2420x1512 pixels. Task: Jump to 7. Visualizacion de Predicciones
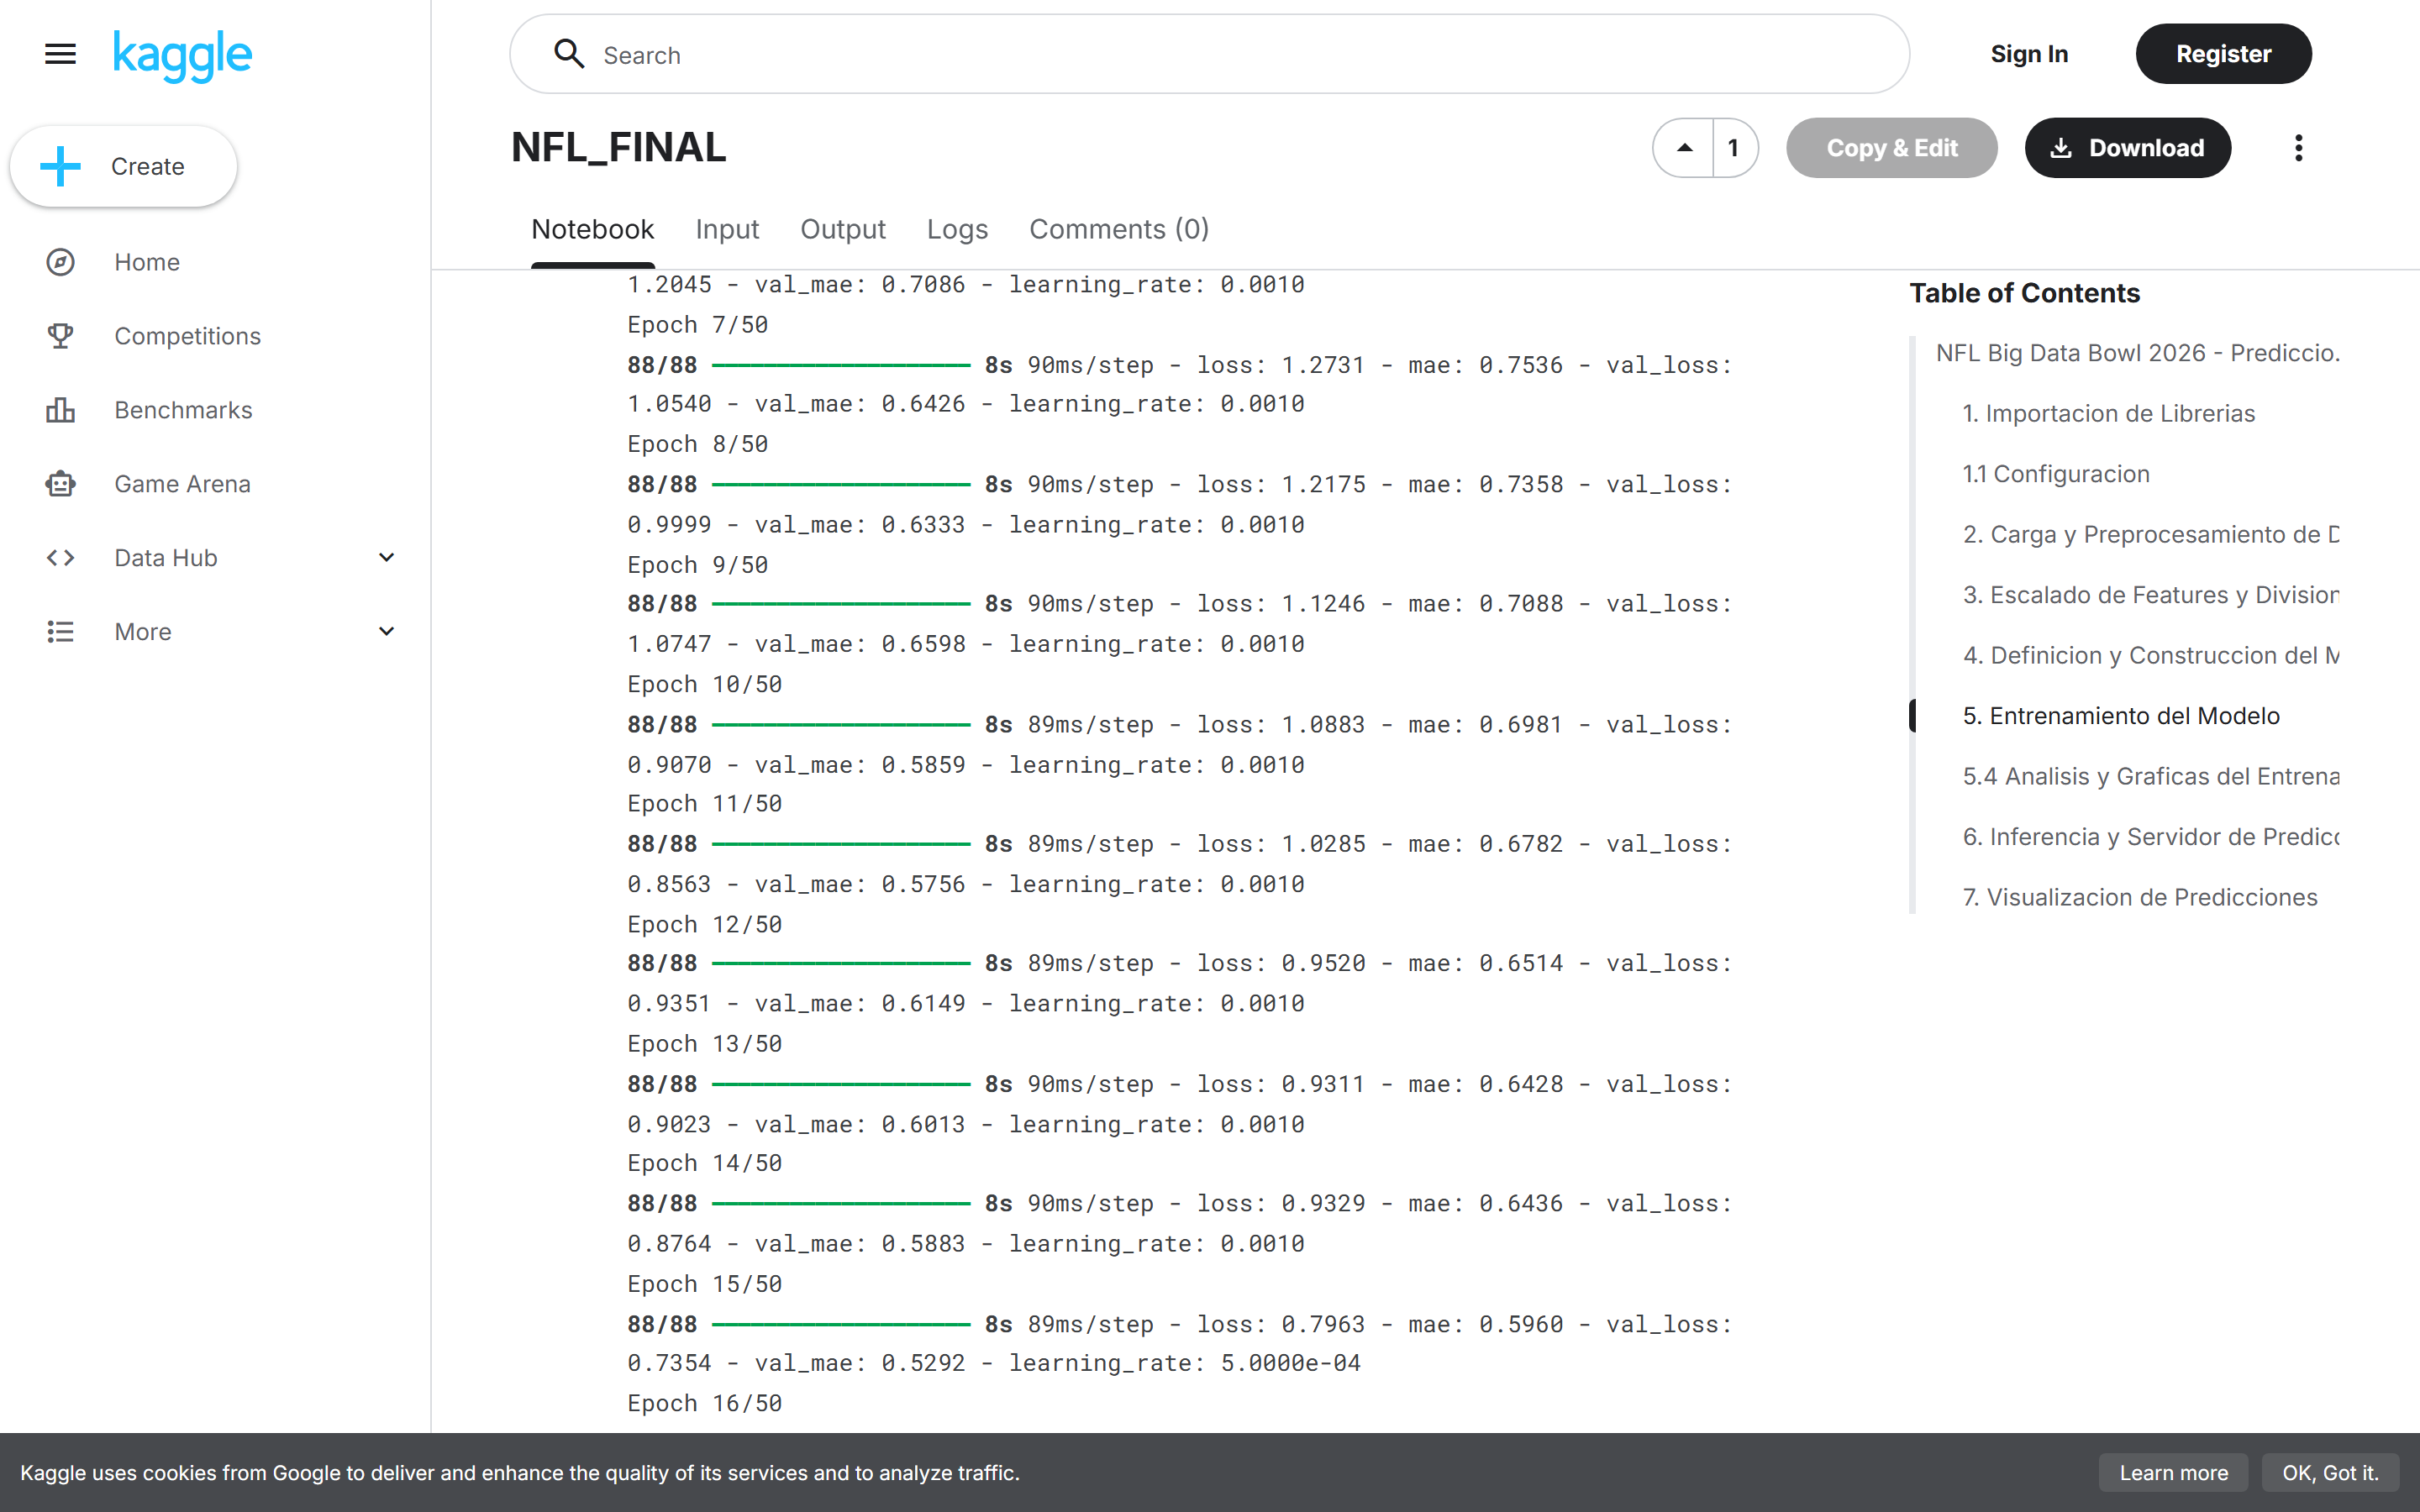[2139, 897]
